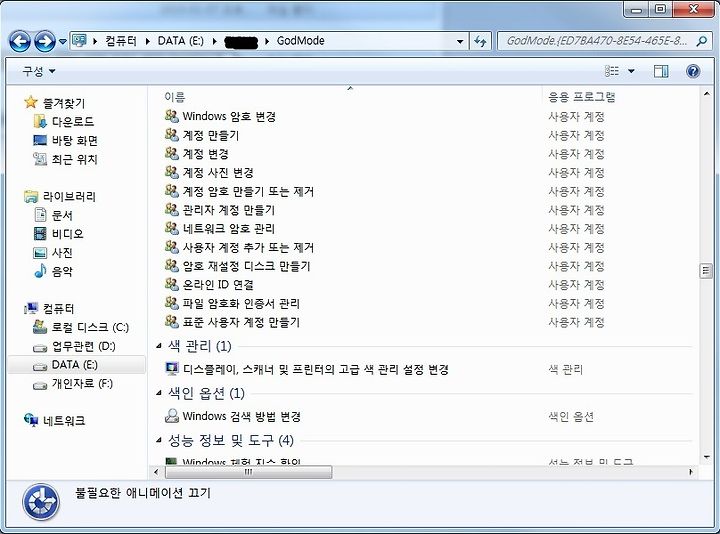Image resolution: width=720 pixels, height=534 pixels.
Task: Click 네트워크 암호 관리 item icon
Action: coord(172,228)
